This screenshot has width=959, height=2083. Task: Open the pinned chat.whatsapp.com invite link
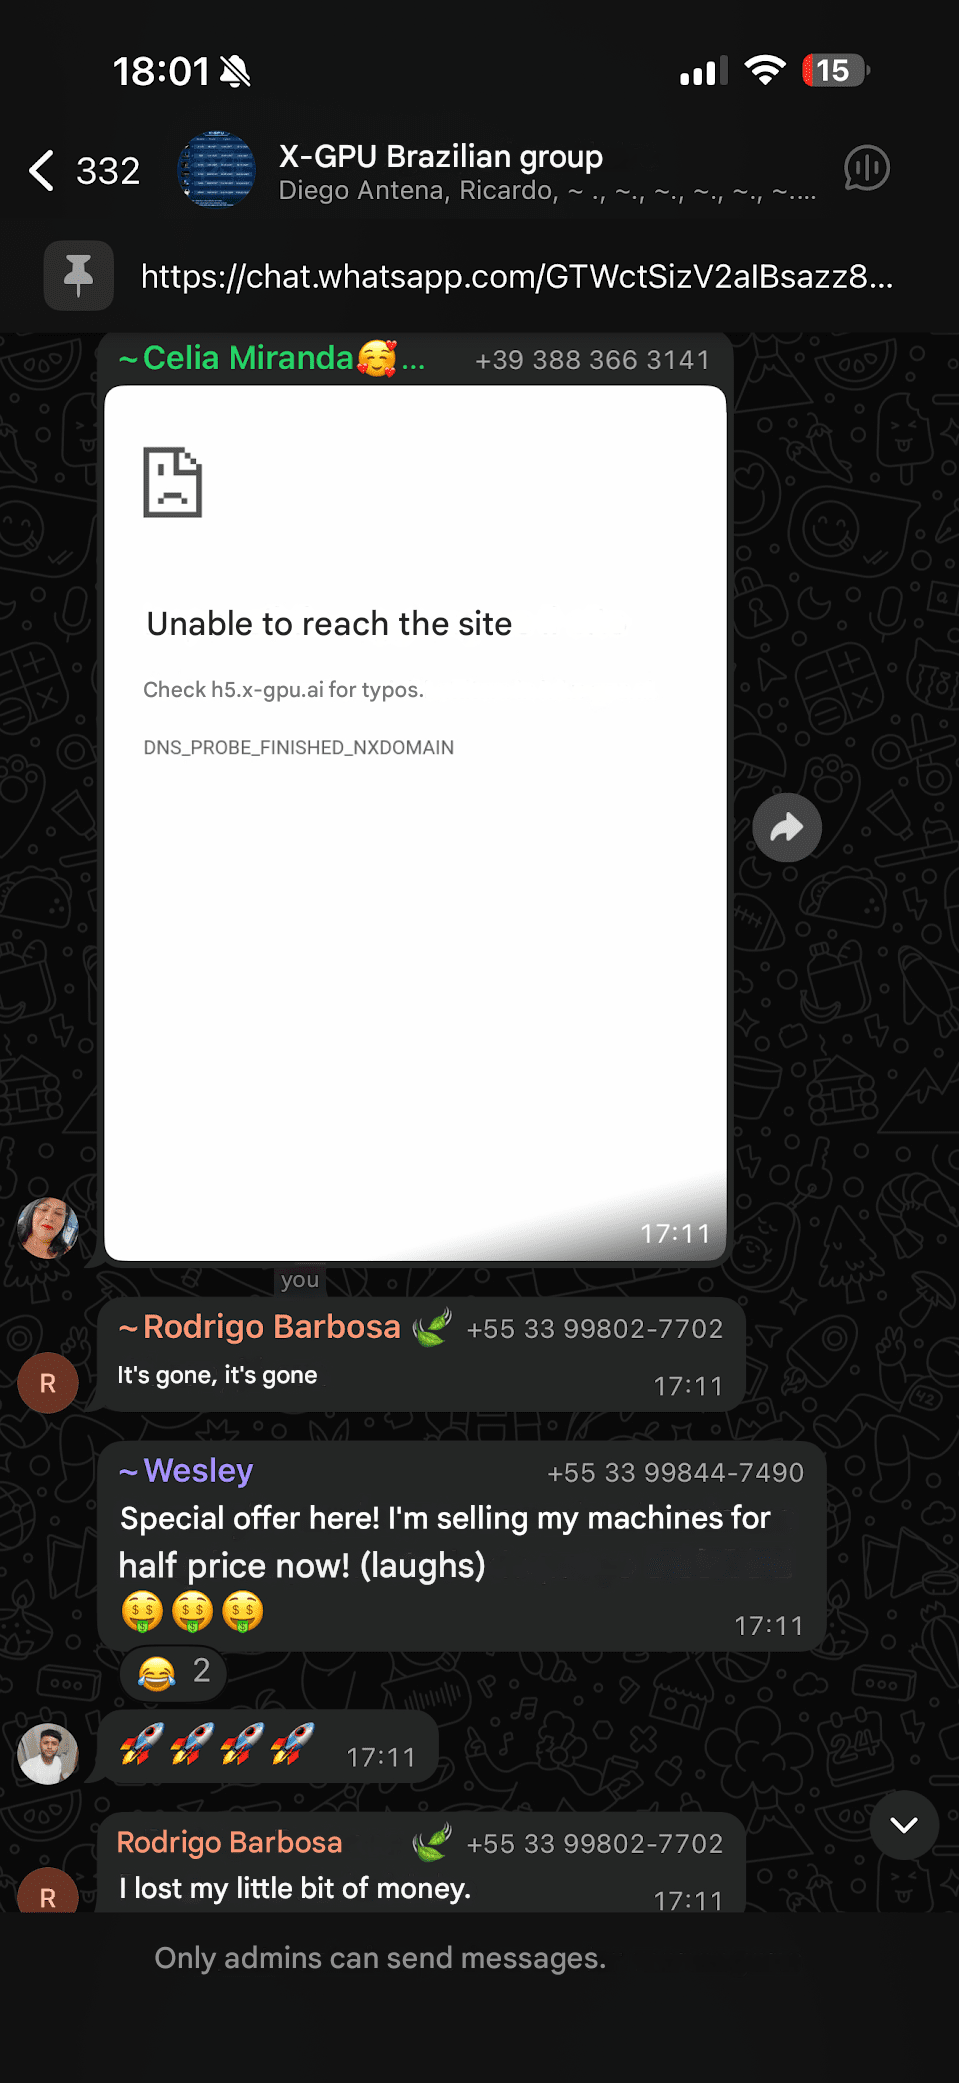click(517, 276)
